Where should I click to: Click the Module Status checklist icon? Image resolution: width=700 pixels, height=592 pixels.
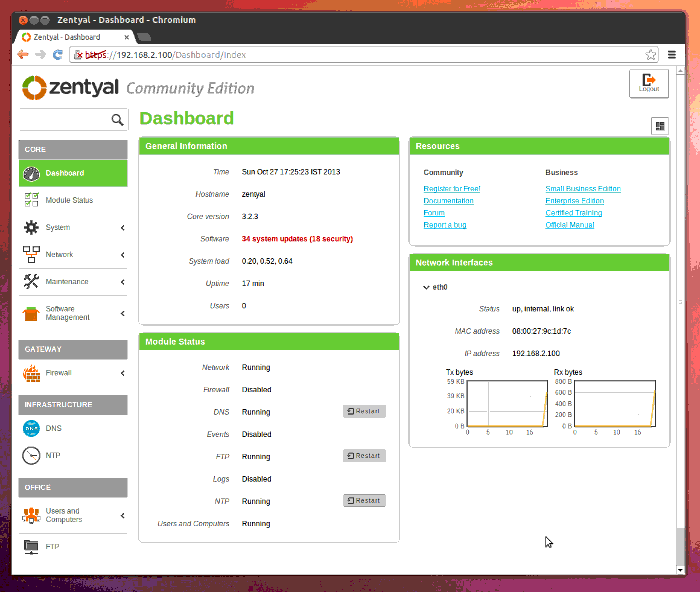pyautogui.click(x=31, y=200)
